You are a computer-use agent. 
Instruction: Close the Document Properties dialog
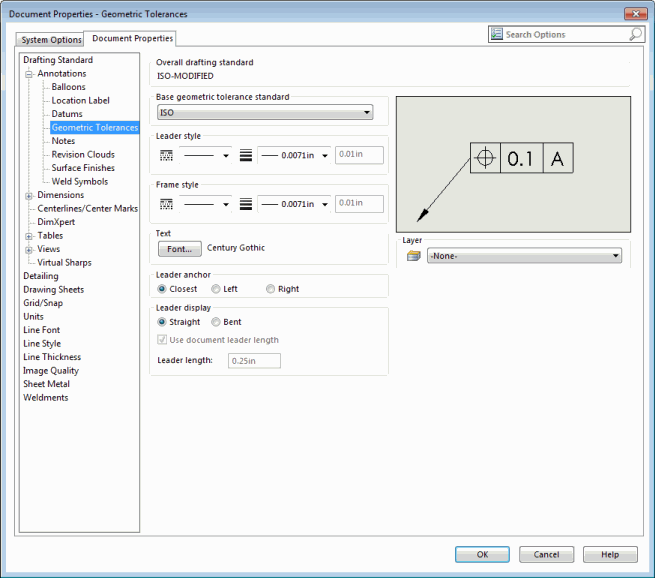click(x=635, y=14)
